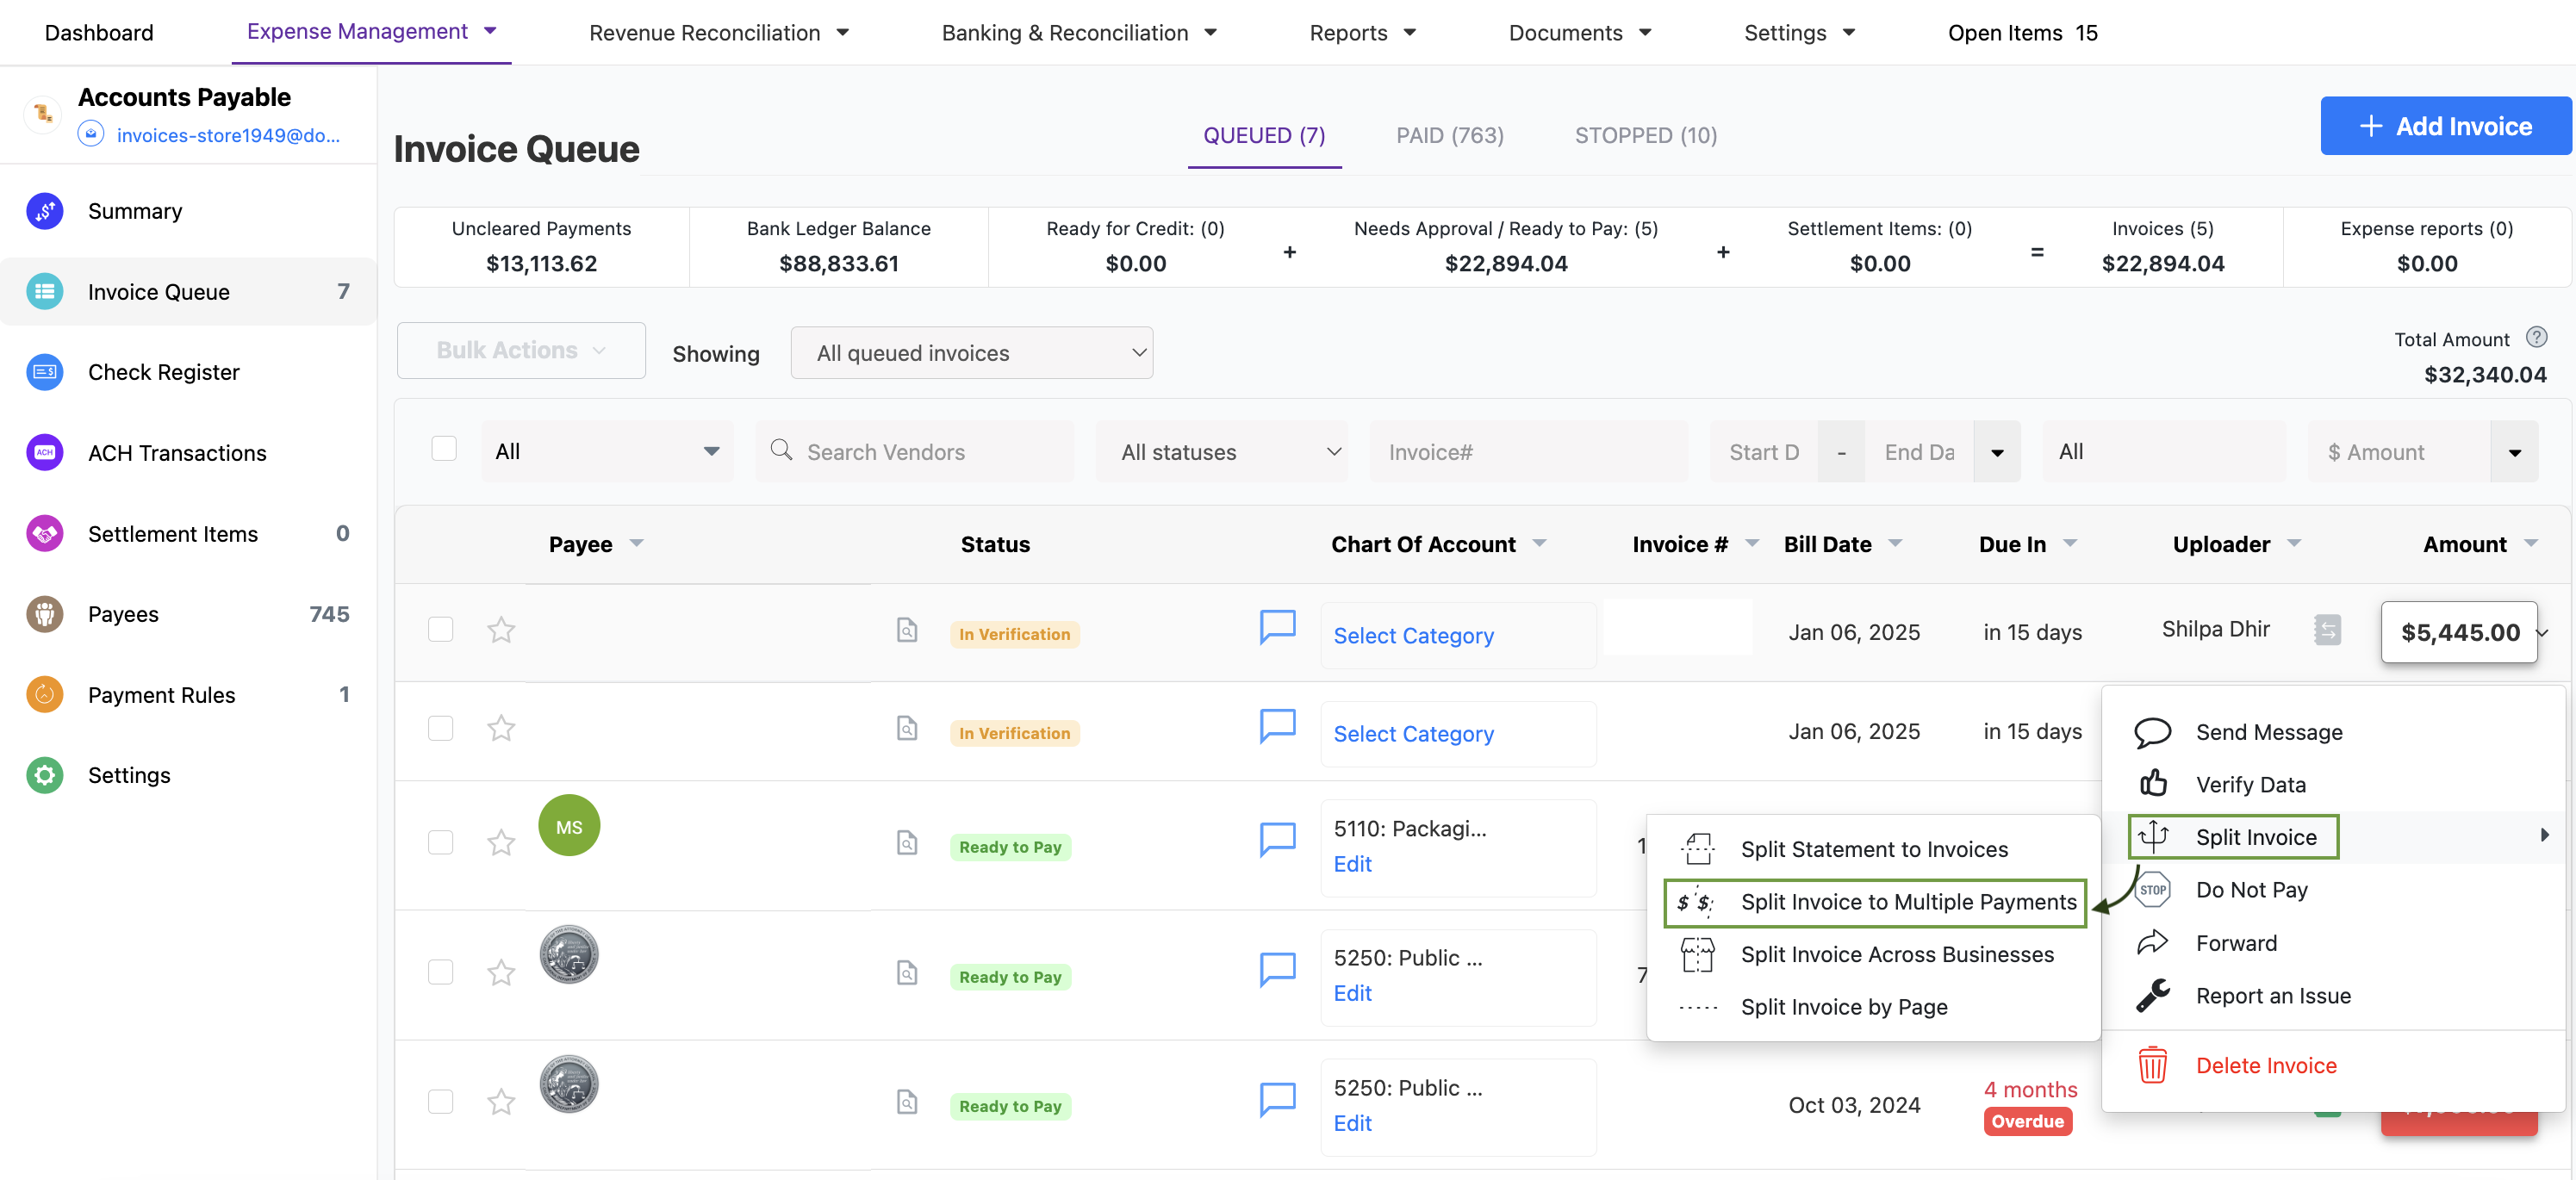
Task: Click the Add Invoice button
Action: (2445, 125)
